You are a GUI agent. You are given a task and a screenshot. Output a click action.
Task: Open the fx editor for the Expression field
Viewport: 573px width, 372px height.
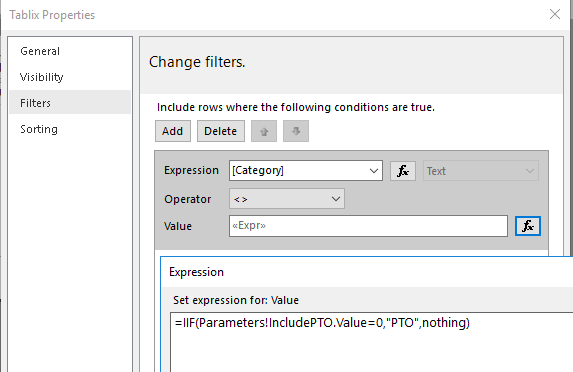coord(403,171)
